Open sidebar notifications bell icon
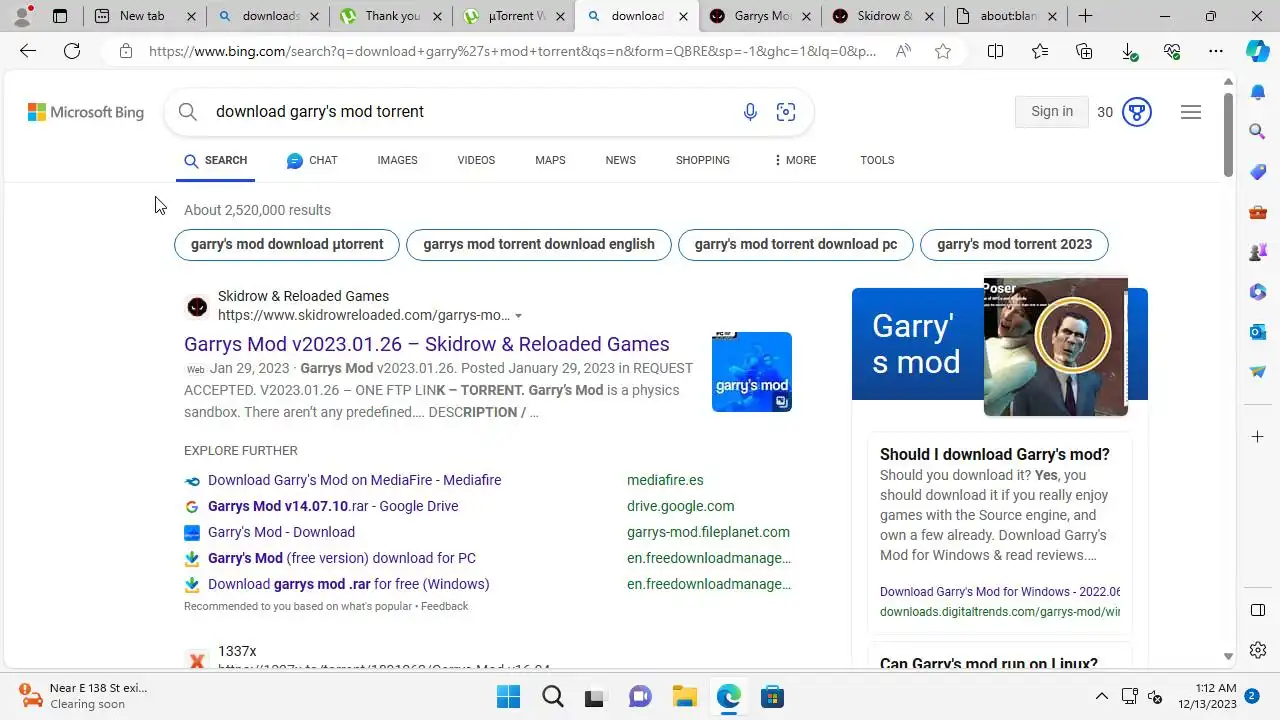This screenshot has height=720, width=1280. tap(1258, 92)
